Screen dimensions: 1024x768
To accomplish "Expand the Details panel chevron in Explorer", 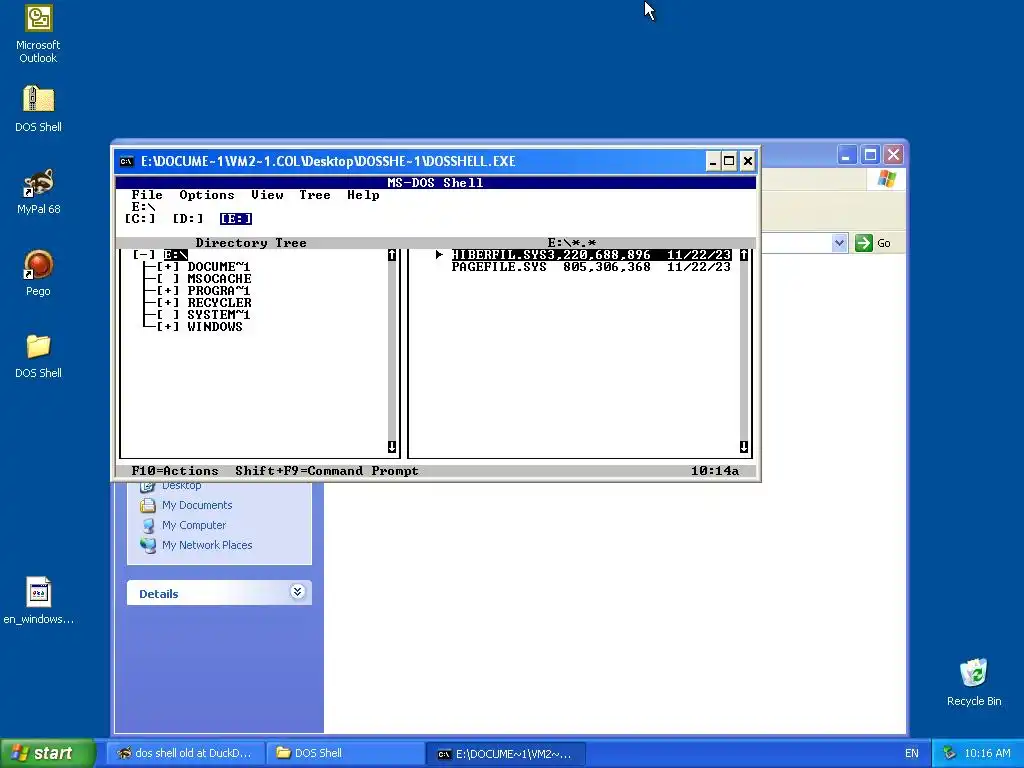I will (x=297, y=592).
